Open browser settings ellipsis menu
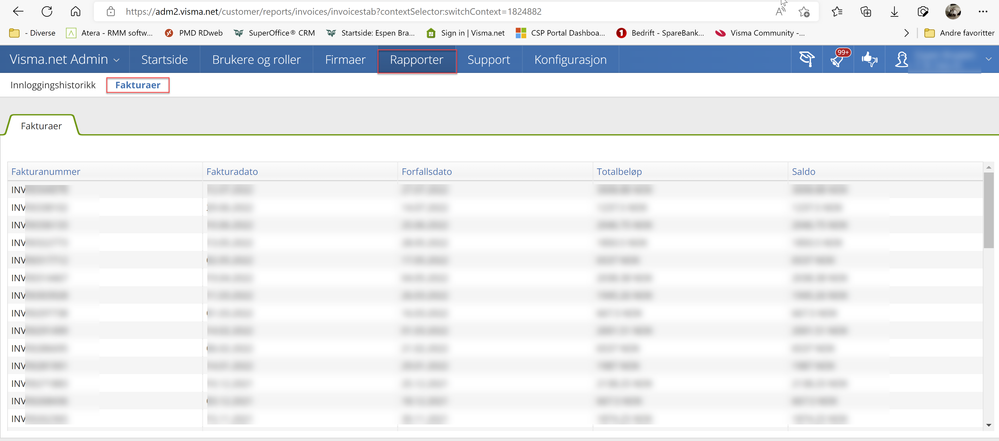Screen dimensions: 999x441 pos(982,11)
